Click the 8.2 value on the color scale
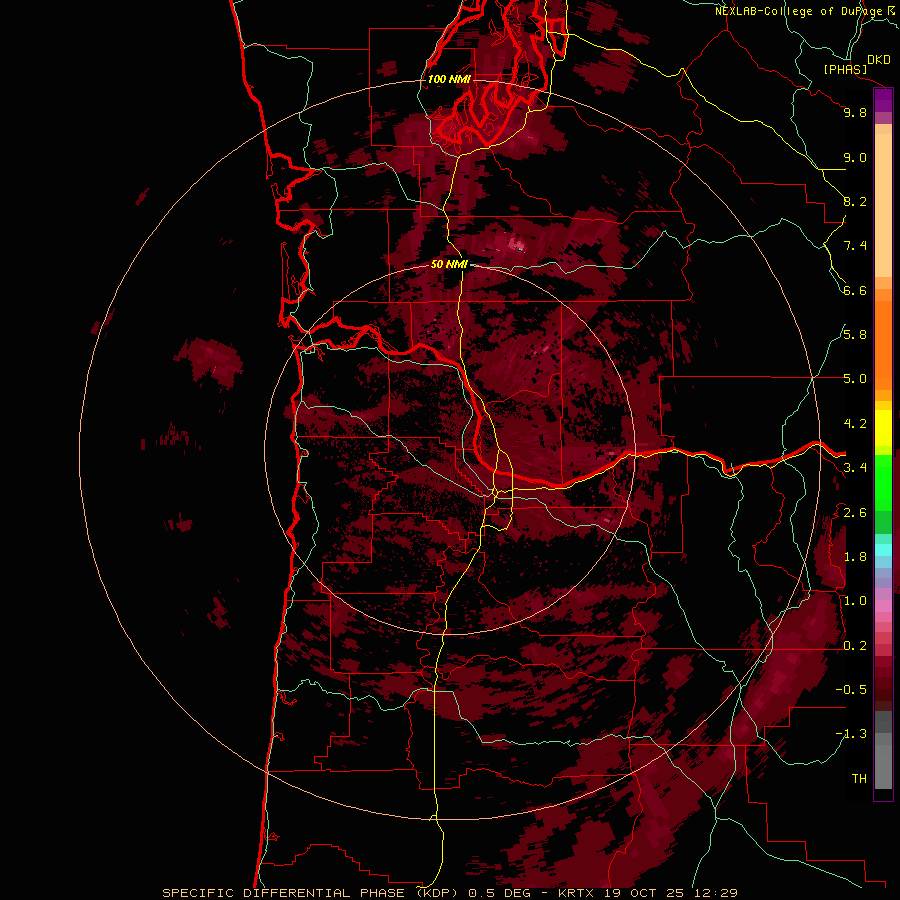 855,201
